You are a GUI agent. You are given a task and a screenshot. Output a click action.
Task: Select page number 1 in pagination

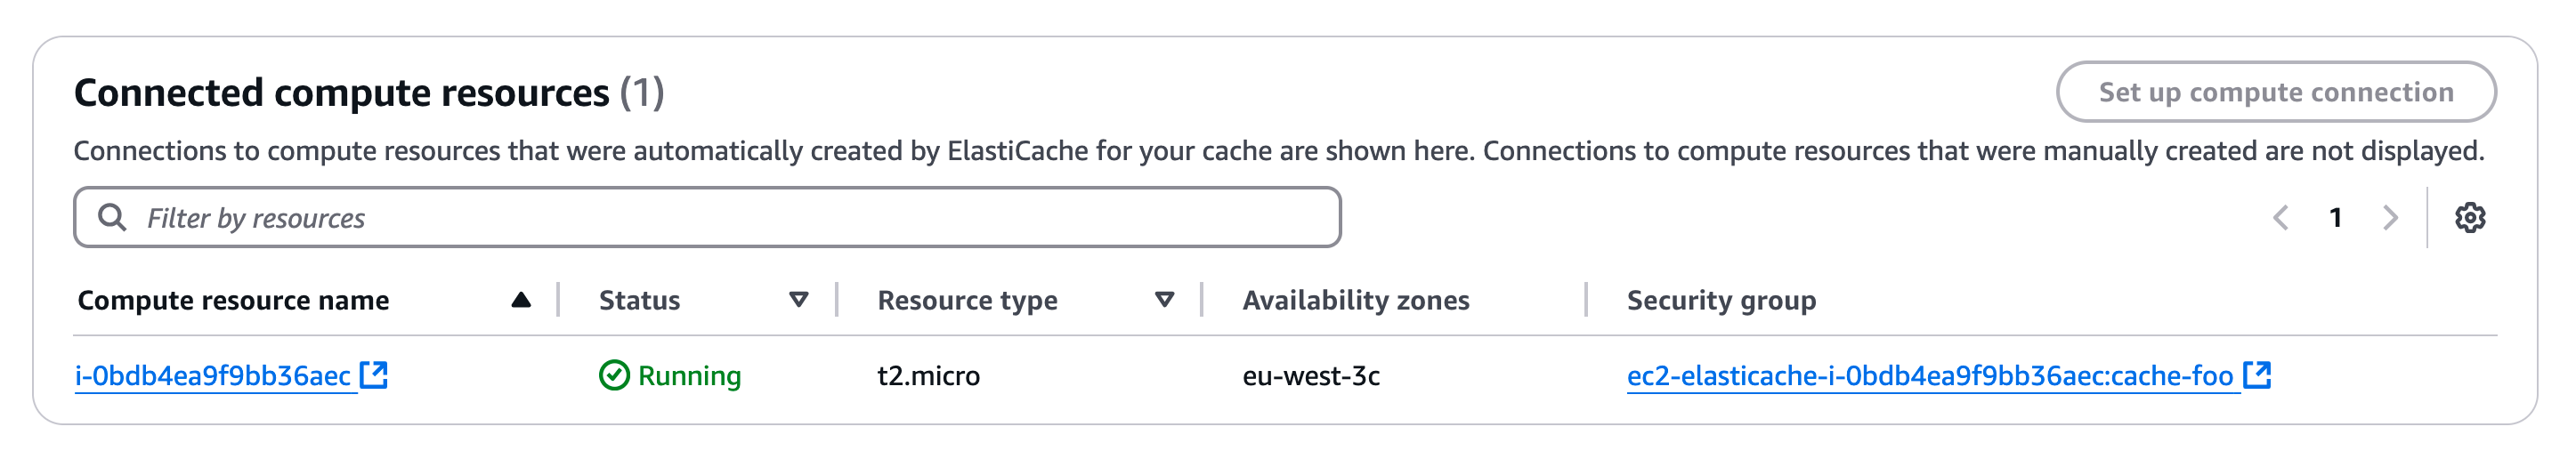point(2336,218)
